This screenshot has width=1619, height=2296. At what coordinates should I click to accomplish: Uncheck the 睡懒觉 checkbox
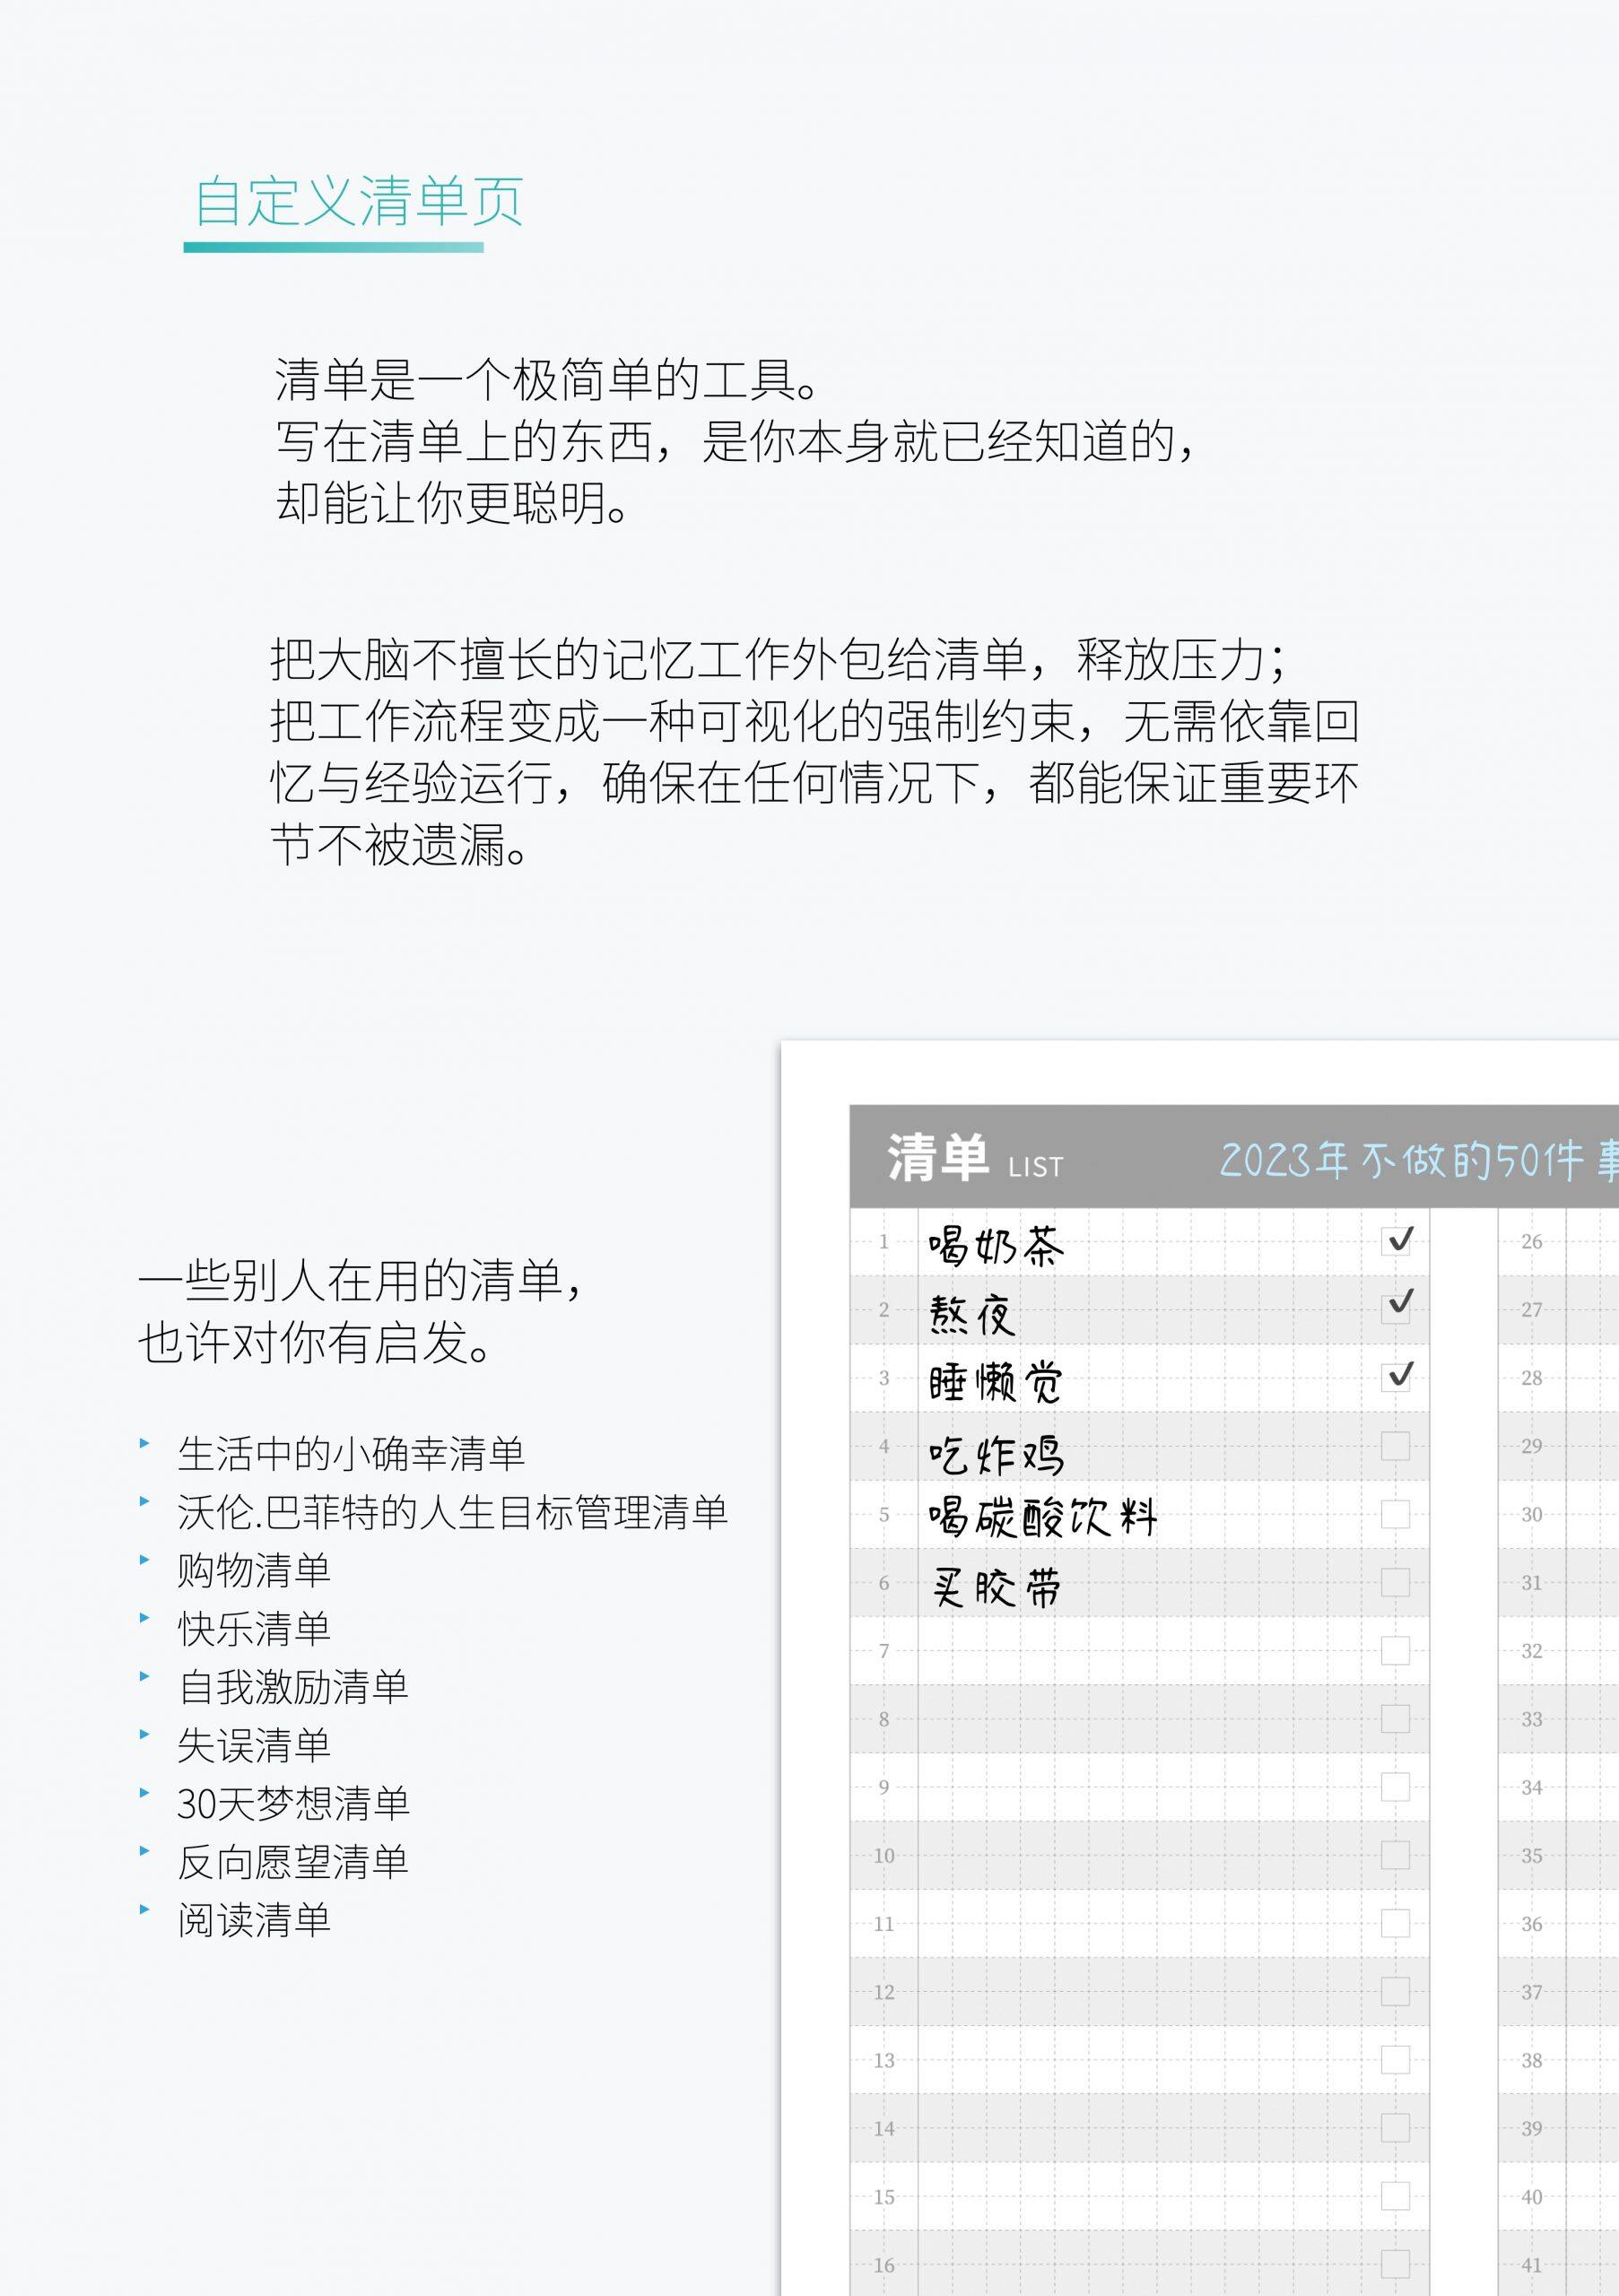[x=1395, y=1377]
